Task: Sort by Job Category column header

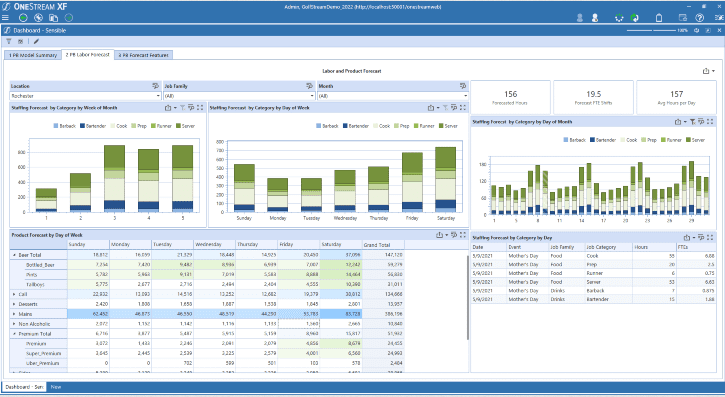Action: pos(608,247)
